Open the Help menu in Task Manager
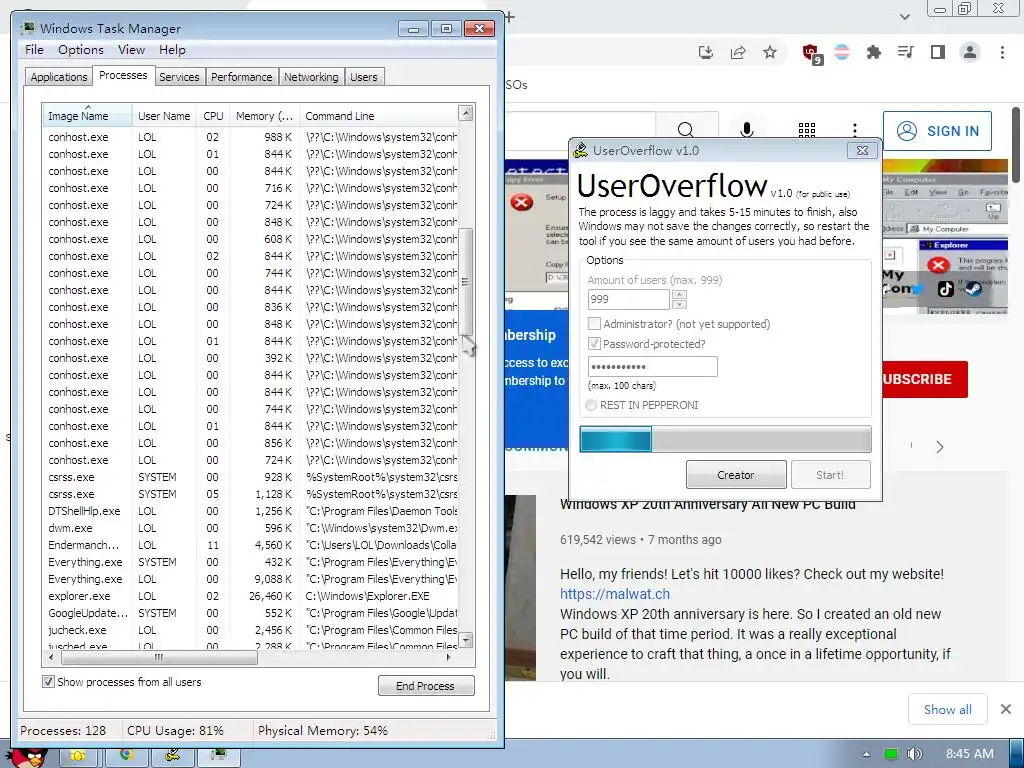 (172, 50)
